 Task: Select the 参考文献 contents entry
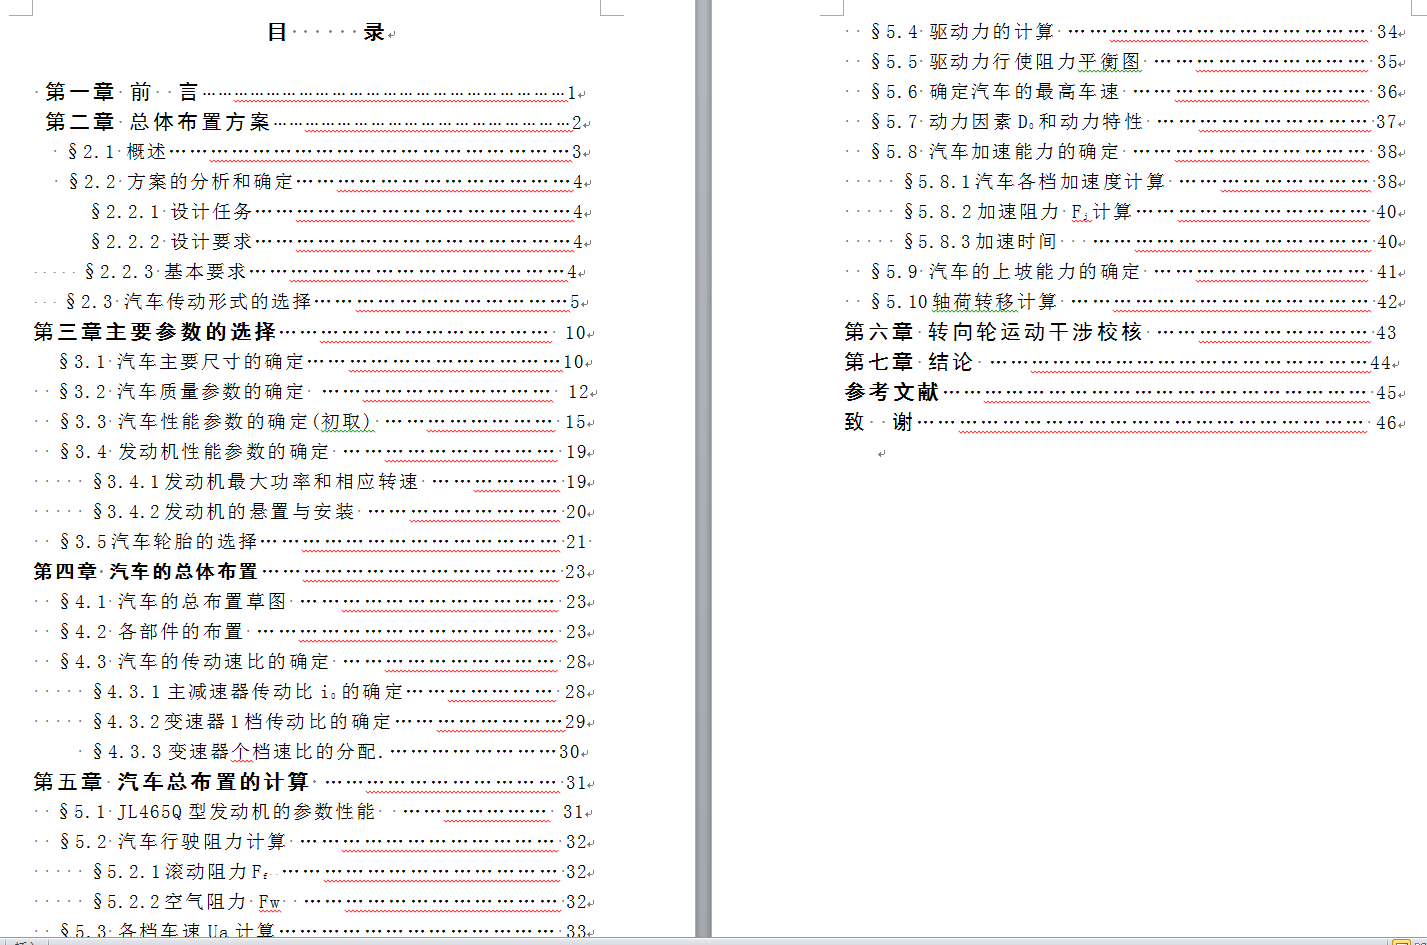pos(1121,392)
